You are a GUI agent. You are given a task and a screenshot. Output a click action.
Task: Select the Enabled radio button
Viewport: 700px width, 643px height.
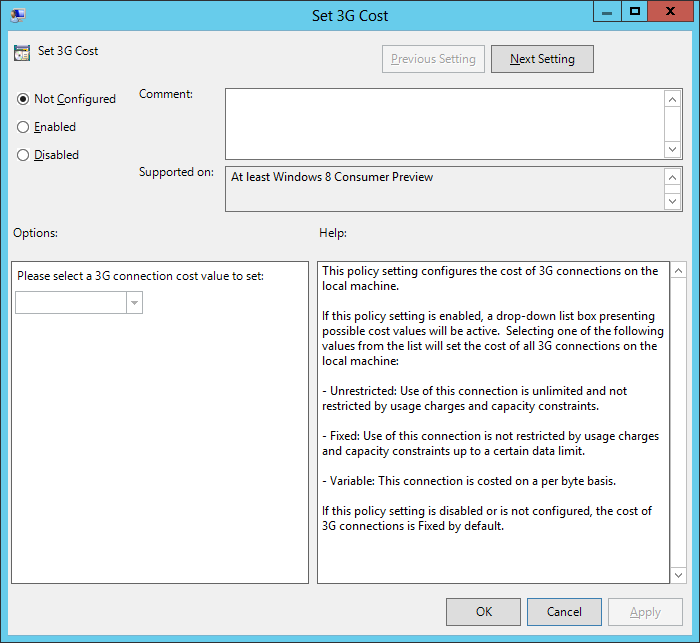[x=23, y=127]
